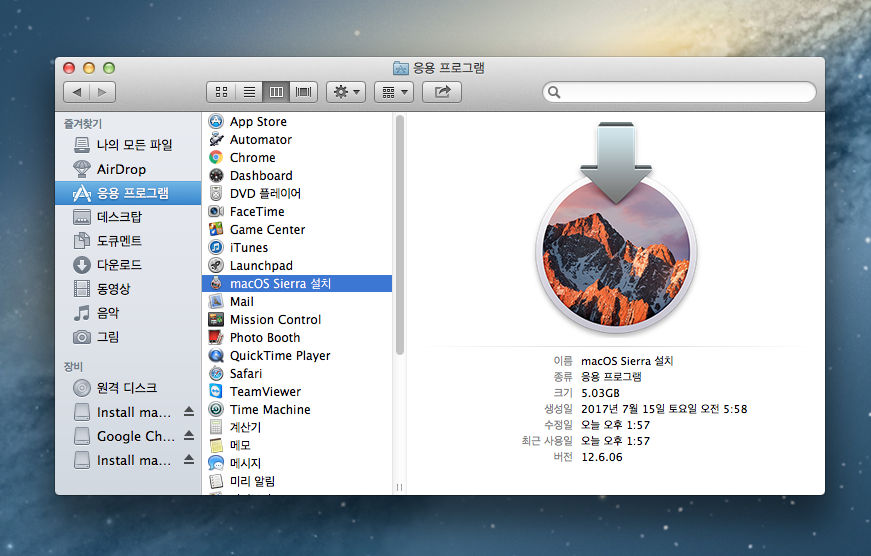Image resolution: width=871 pixels, height=556 pixels.
Task: Click the Share toolbar button
Action: (x=442, y=92)
